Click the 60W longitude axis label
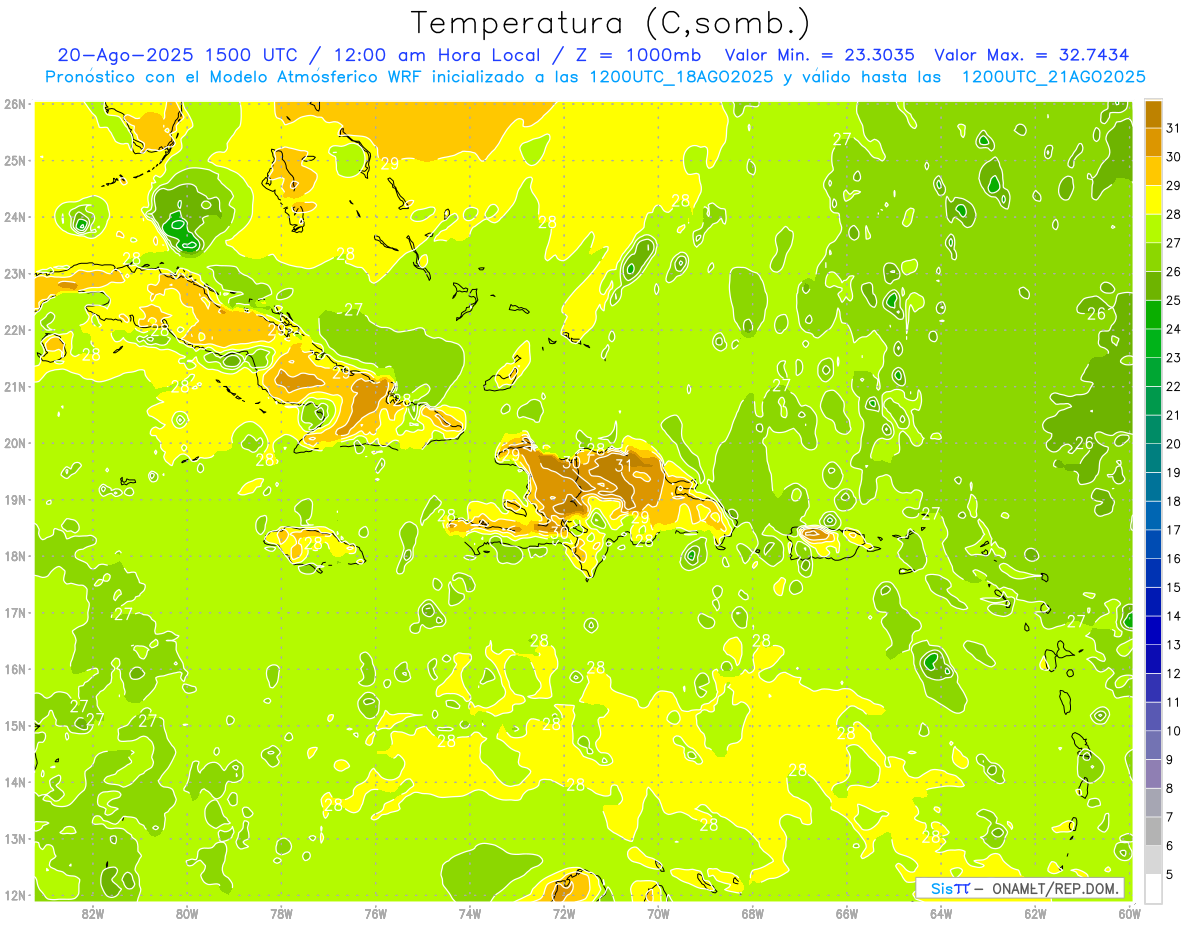 pyautogui.click(x=1129, y=913)
